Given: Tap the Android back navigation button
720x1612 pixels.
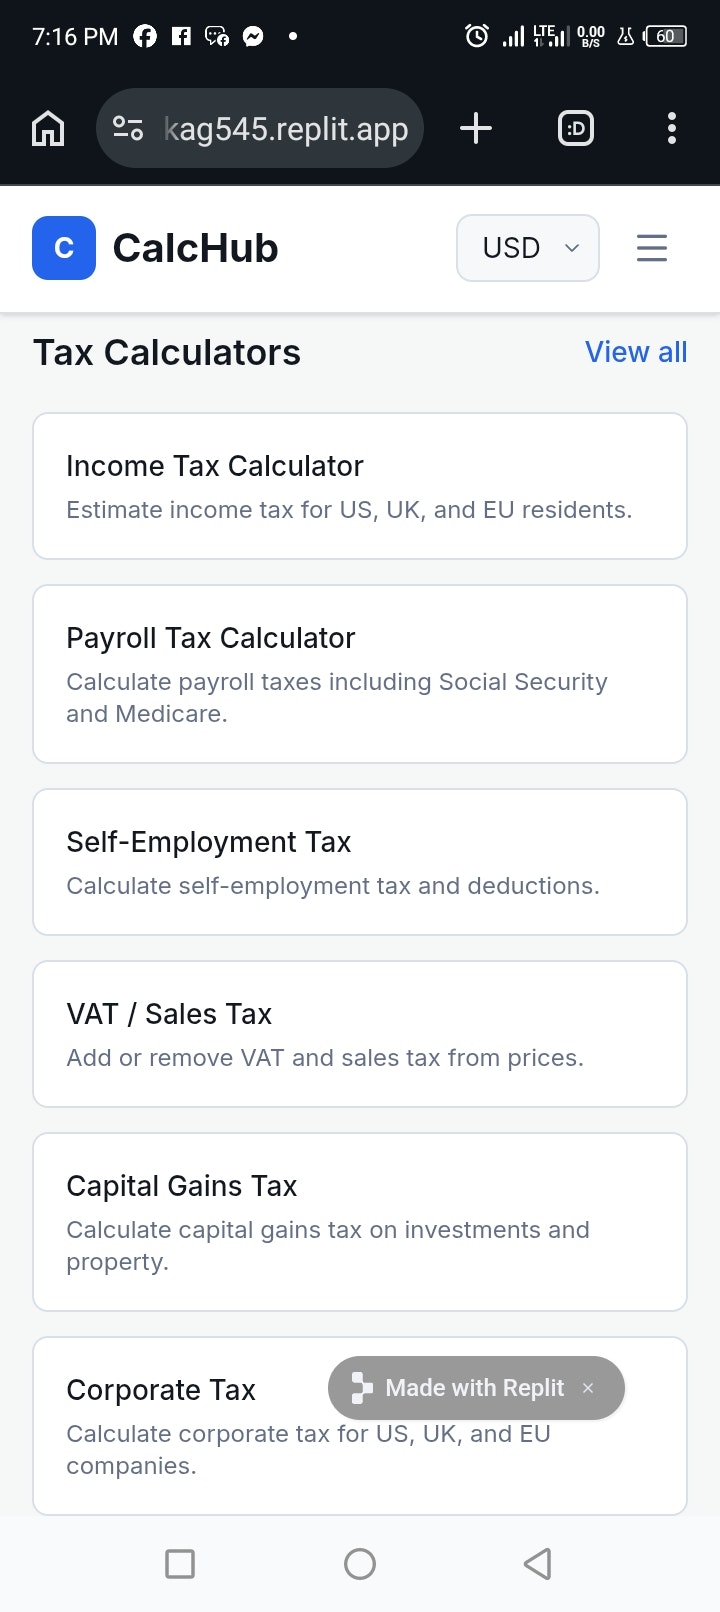Looking at the screenshot, I should [538, 1563].
